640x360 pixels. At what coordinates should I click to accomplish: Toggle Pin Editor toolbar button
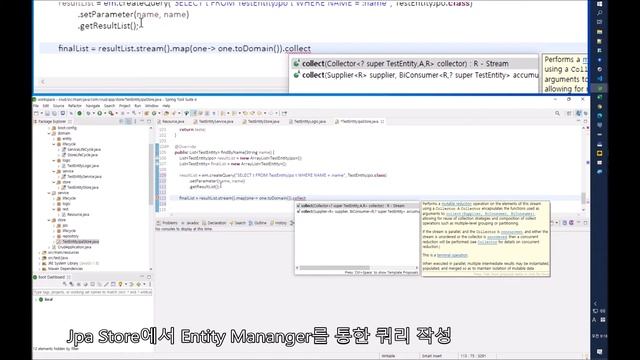pyautogui.click(x=284, y=113)
